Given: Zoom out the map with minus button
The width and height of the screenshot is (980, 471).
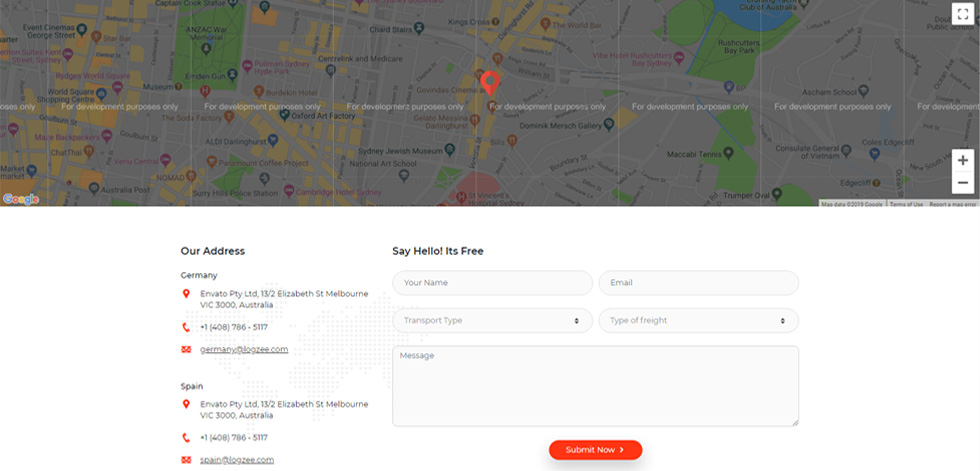Looking at the screenshot, I should click(962, 182).
